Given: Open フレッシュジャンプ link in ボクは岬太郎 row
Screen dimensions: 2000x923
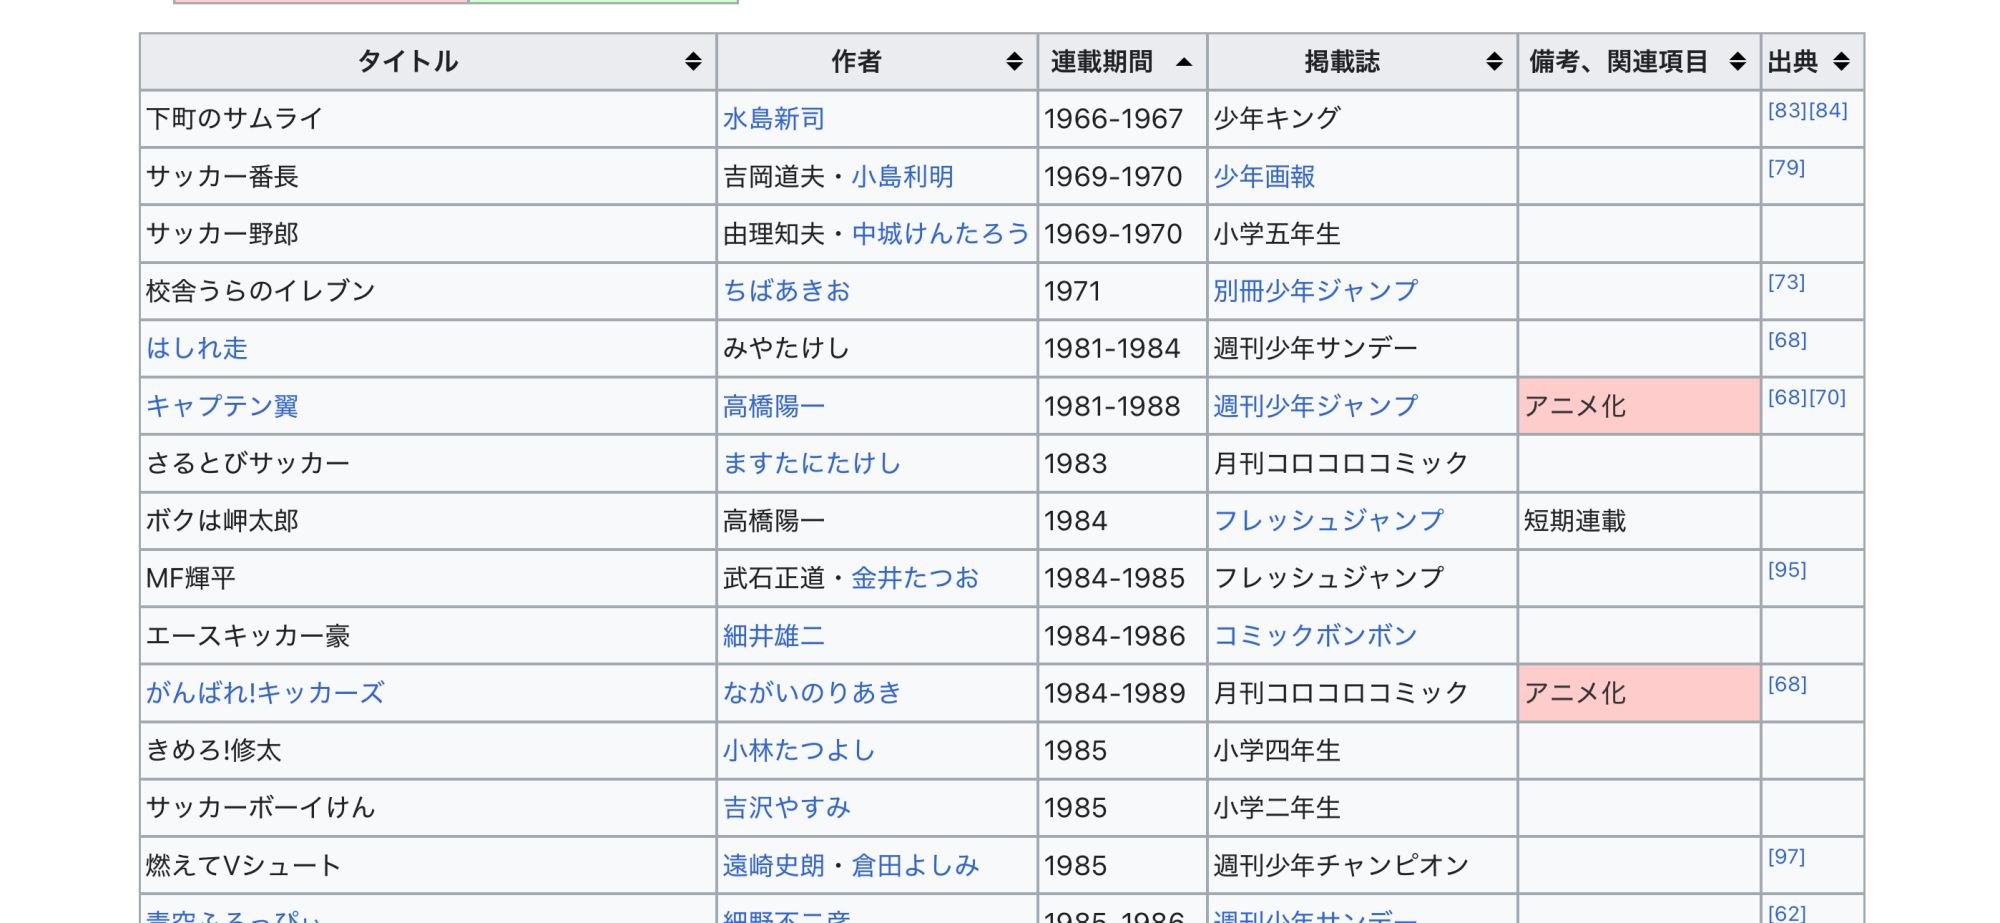Looking at the screenshot, I should coord(1328,521).
